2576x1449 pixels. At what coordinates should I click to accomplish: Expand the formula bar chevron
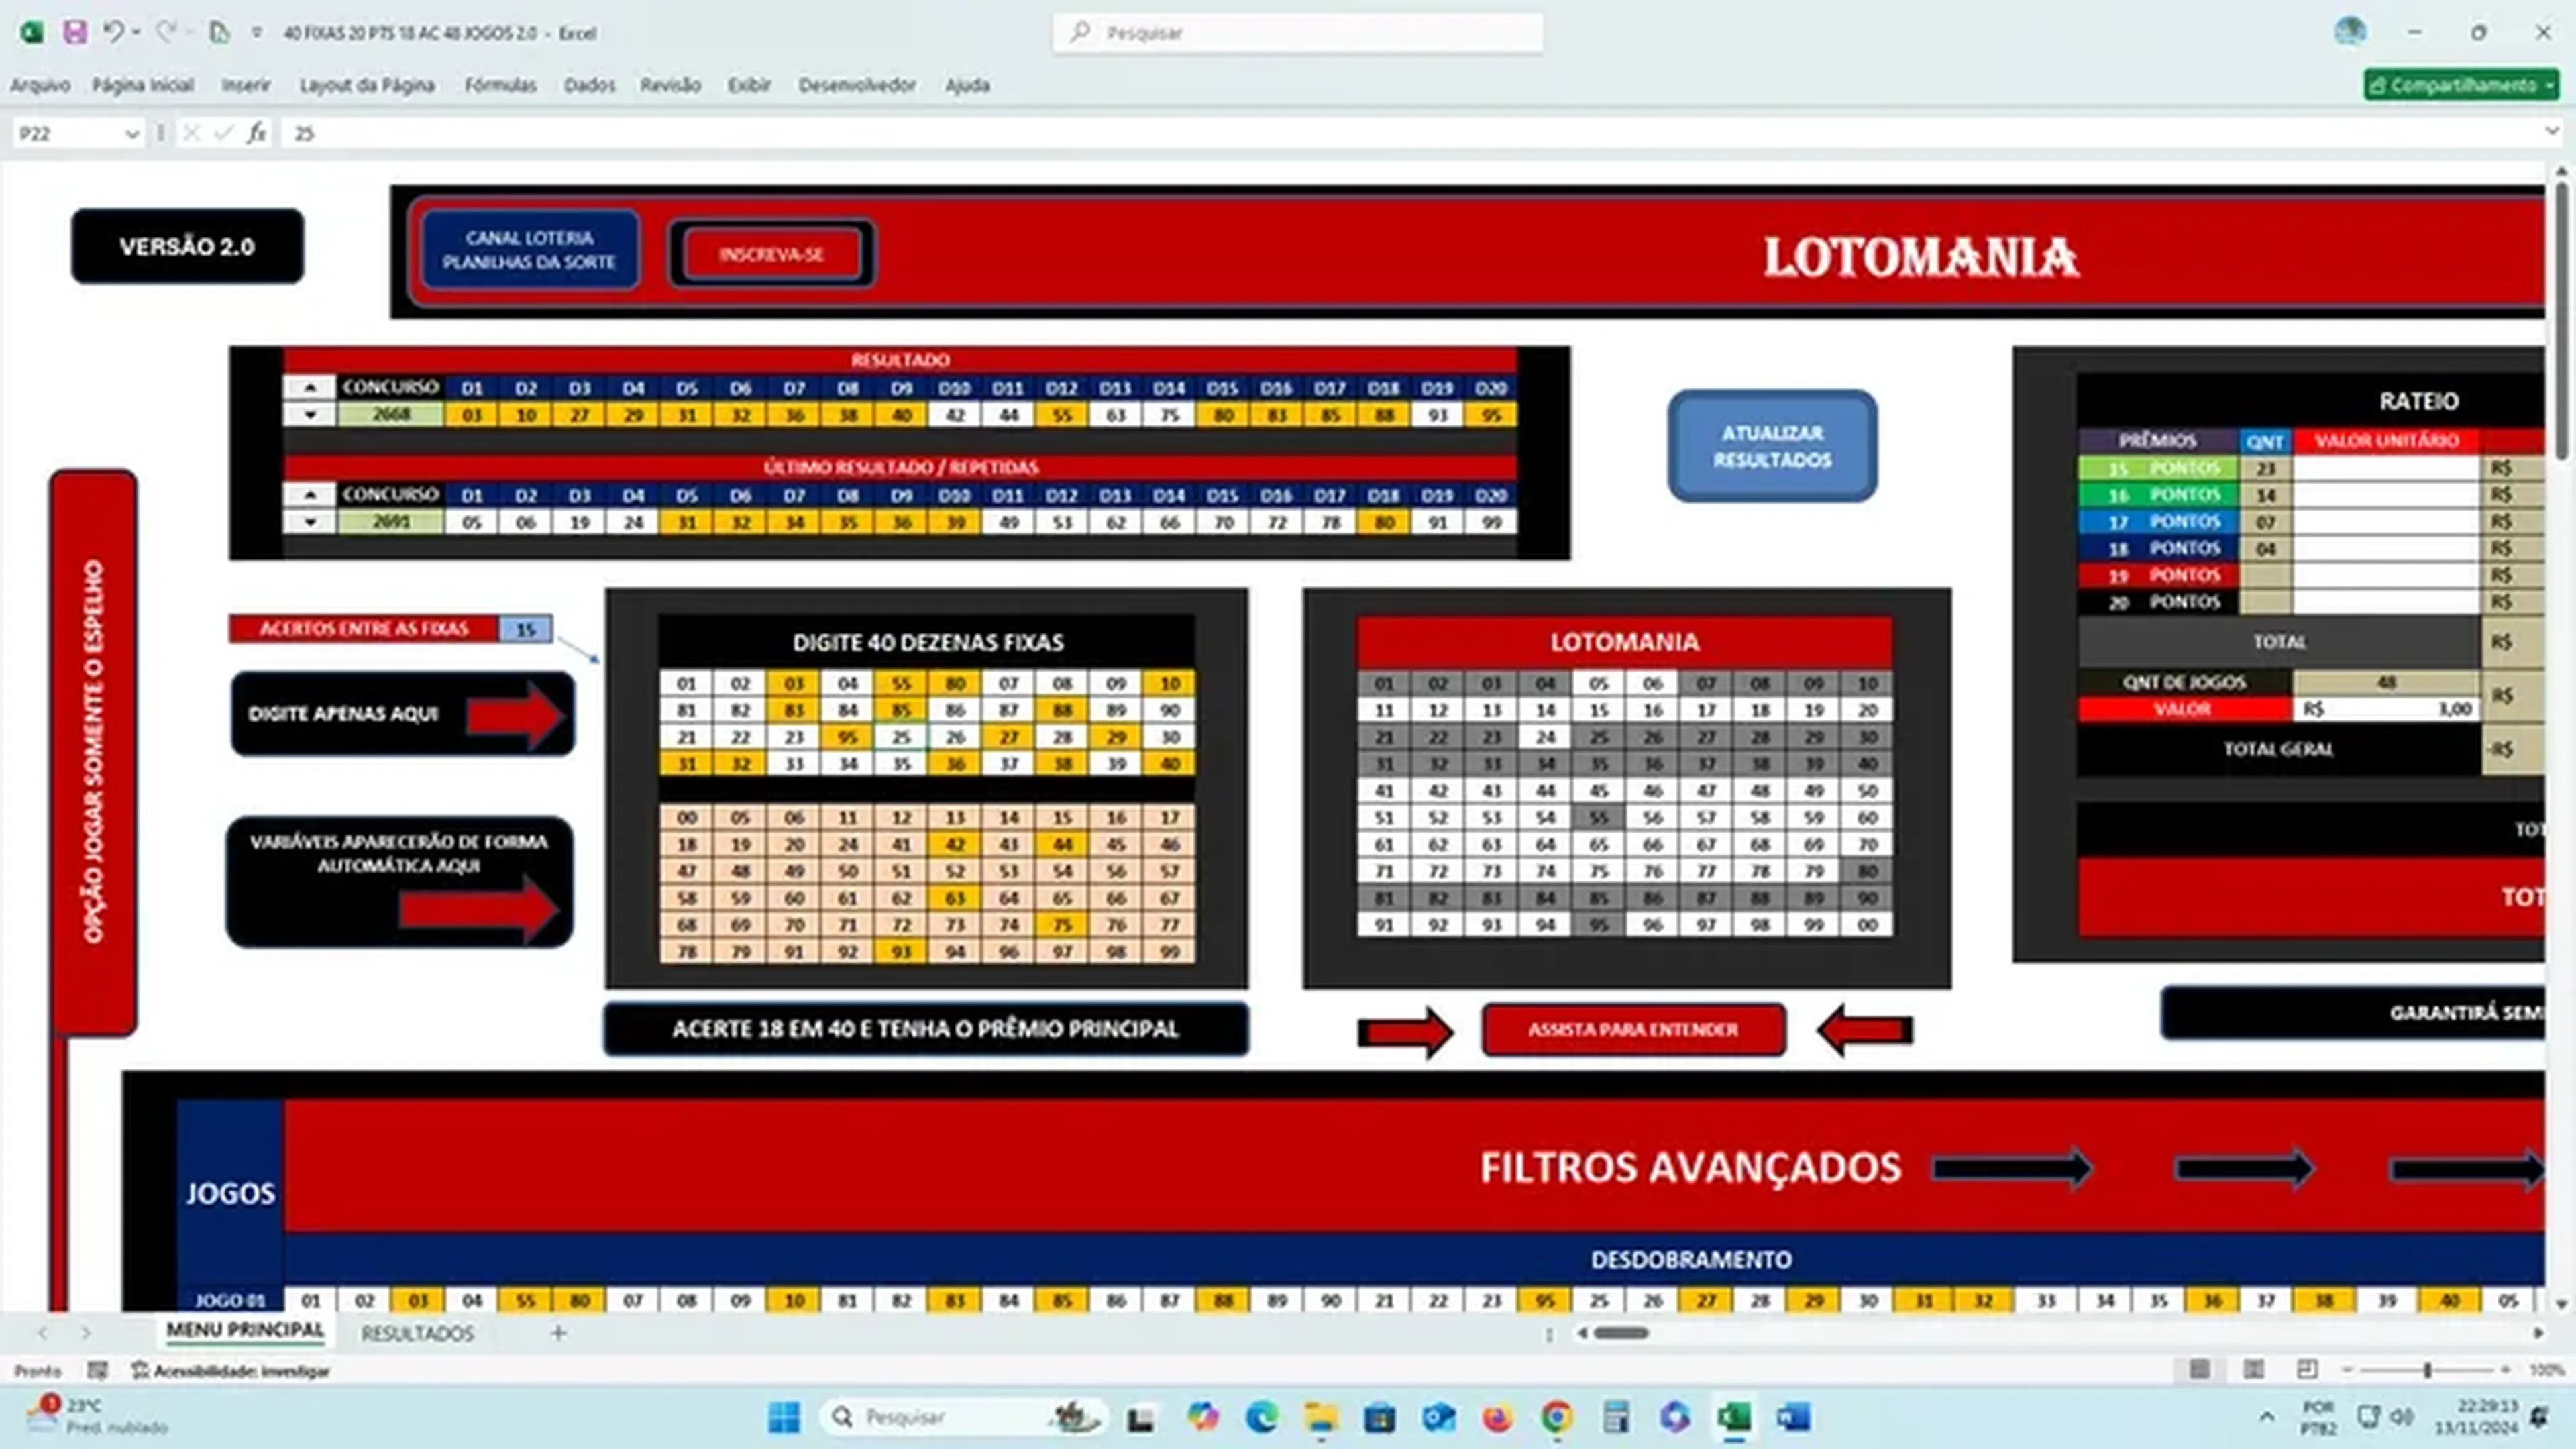point(2551,131)
